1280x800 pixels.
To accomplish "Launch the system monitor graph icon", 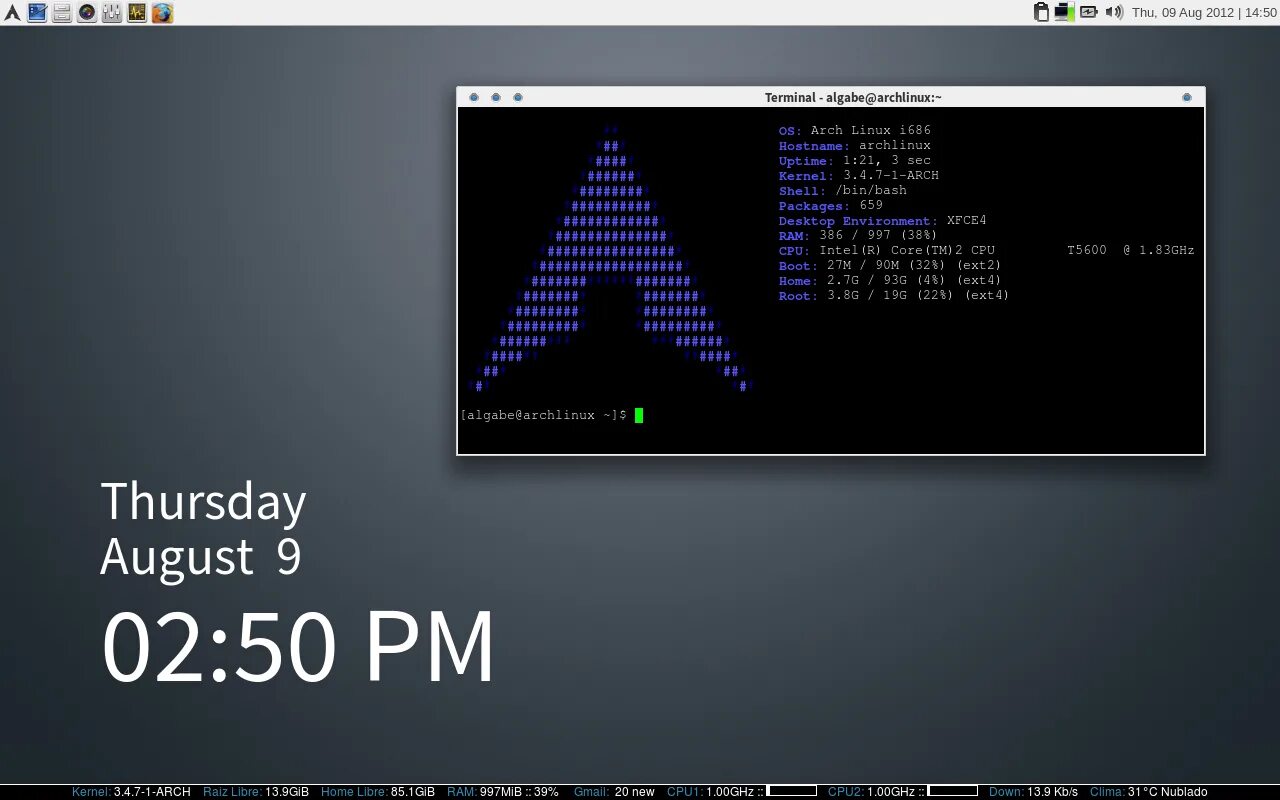I will coord(137,13).
